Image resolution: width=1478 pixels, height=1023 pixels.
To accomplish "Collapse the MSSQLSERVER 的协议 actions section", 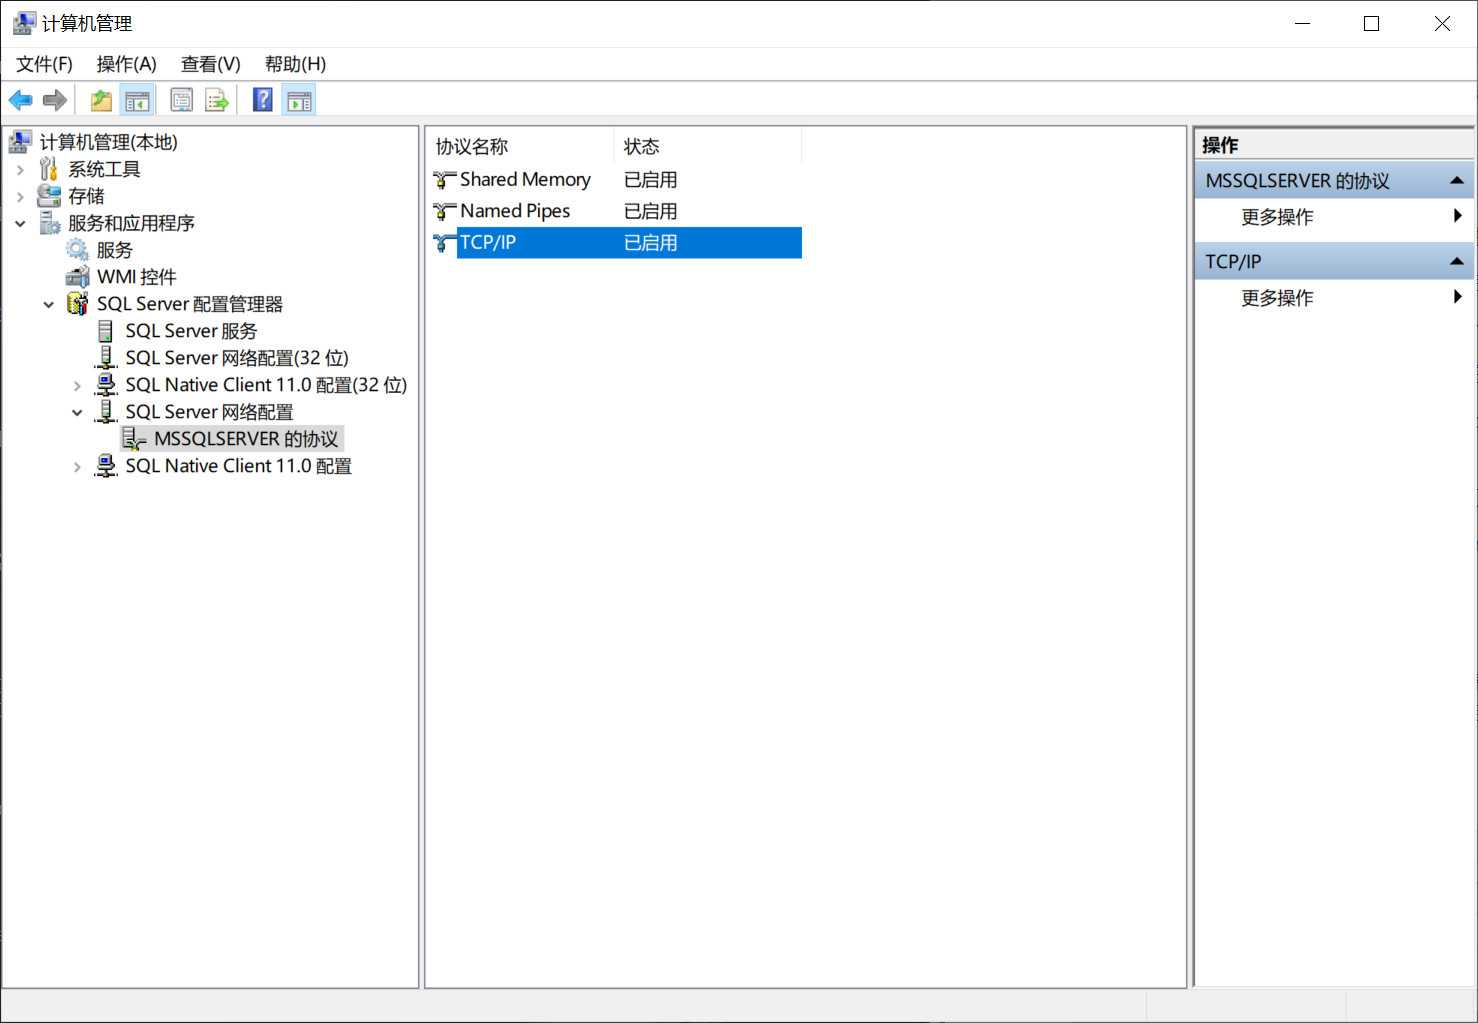I will point(1457,181).
